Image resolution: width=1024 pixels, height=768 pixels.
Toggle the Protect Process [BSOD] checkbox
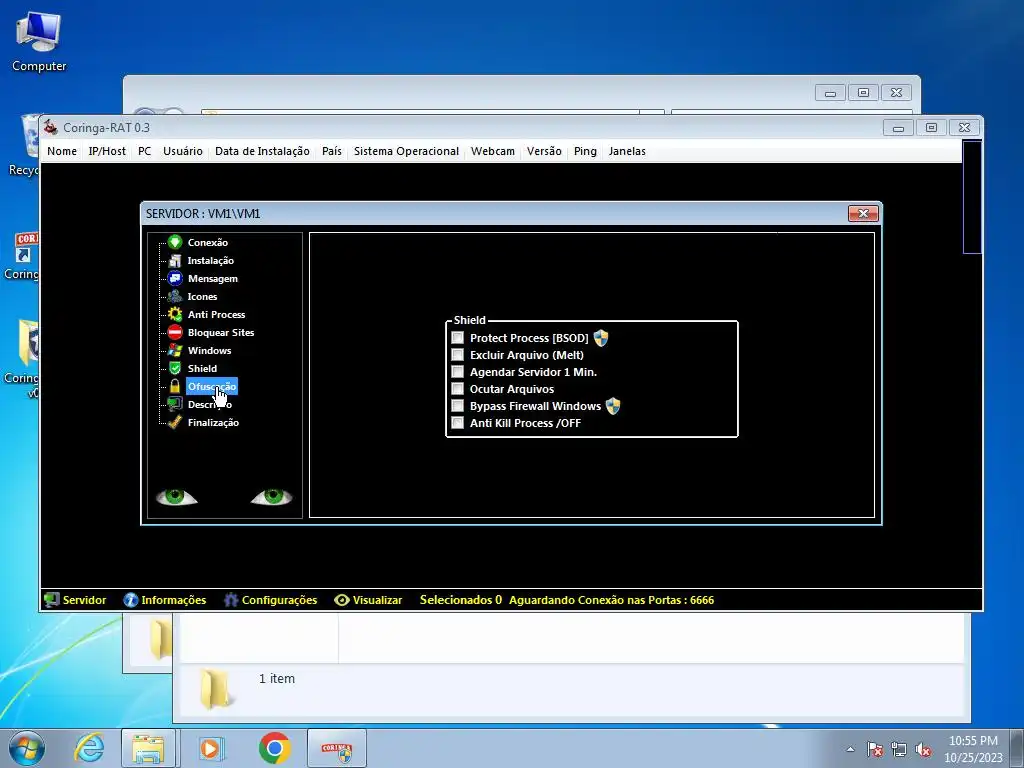[458, 338]
